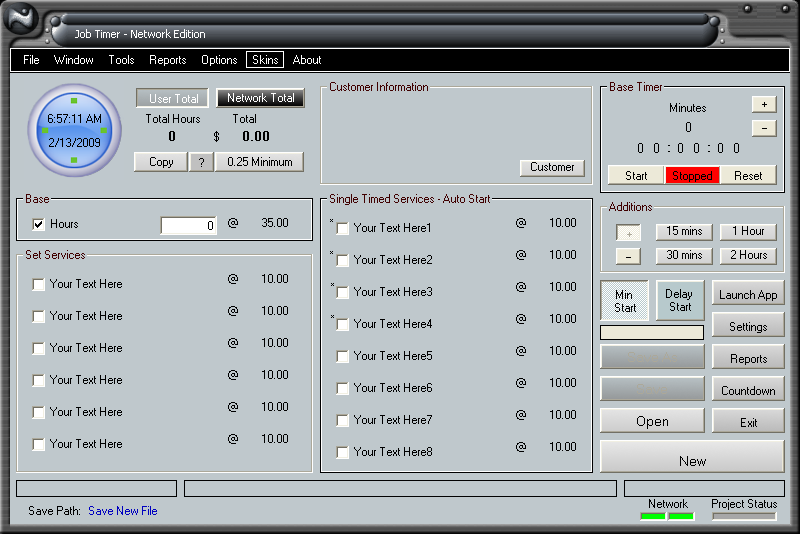This screenshot has height=534, width=800.
Task: Click the Save New File link
Action: (x=122, y=511)
